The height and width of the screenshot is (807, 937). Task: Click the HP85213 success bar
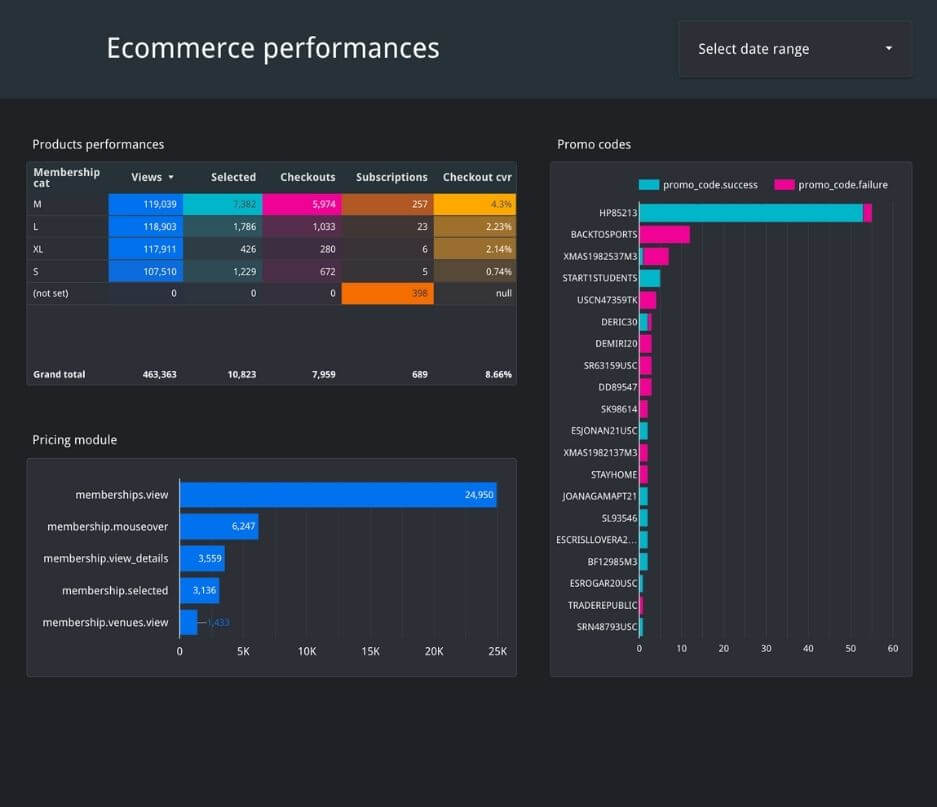point(751,213)
